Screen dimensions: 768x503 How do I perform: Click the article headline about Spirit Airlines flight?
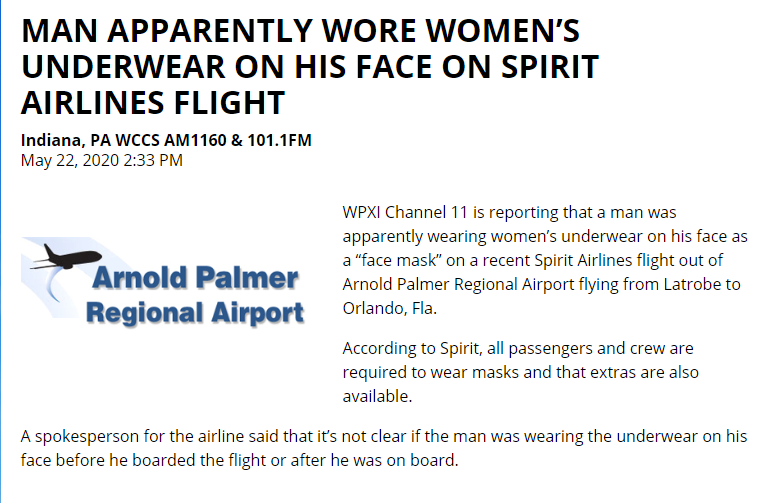coord(310,67)
